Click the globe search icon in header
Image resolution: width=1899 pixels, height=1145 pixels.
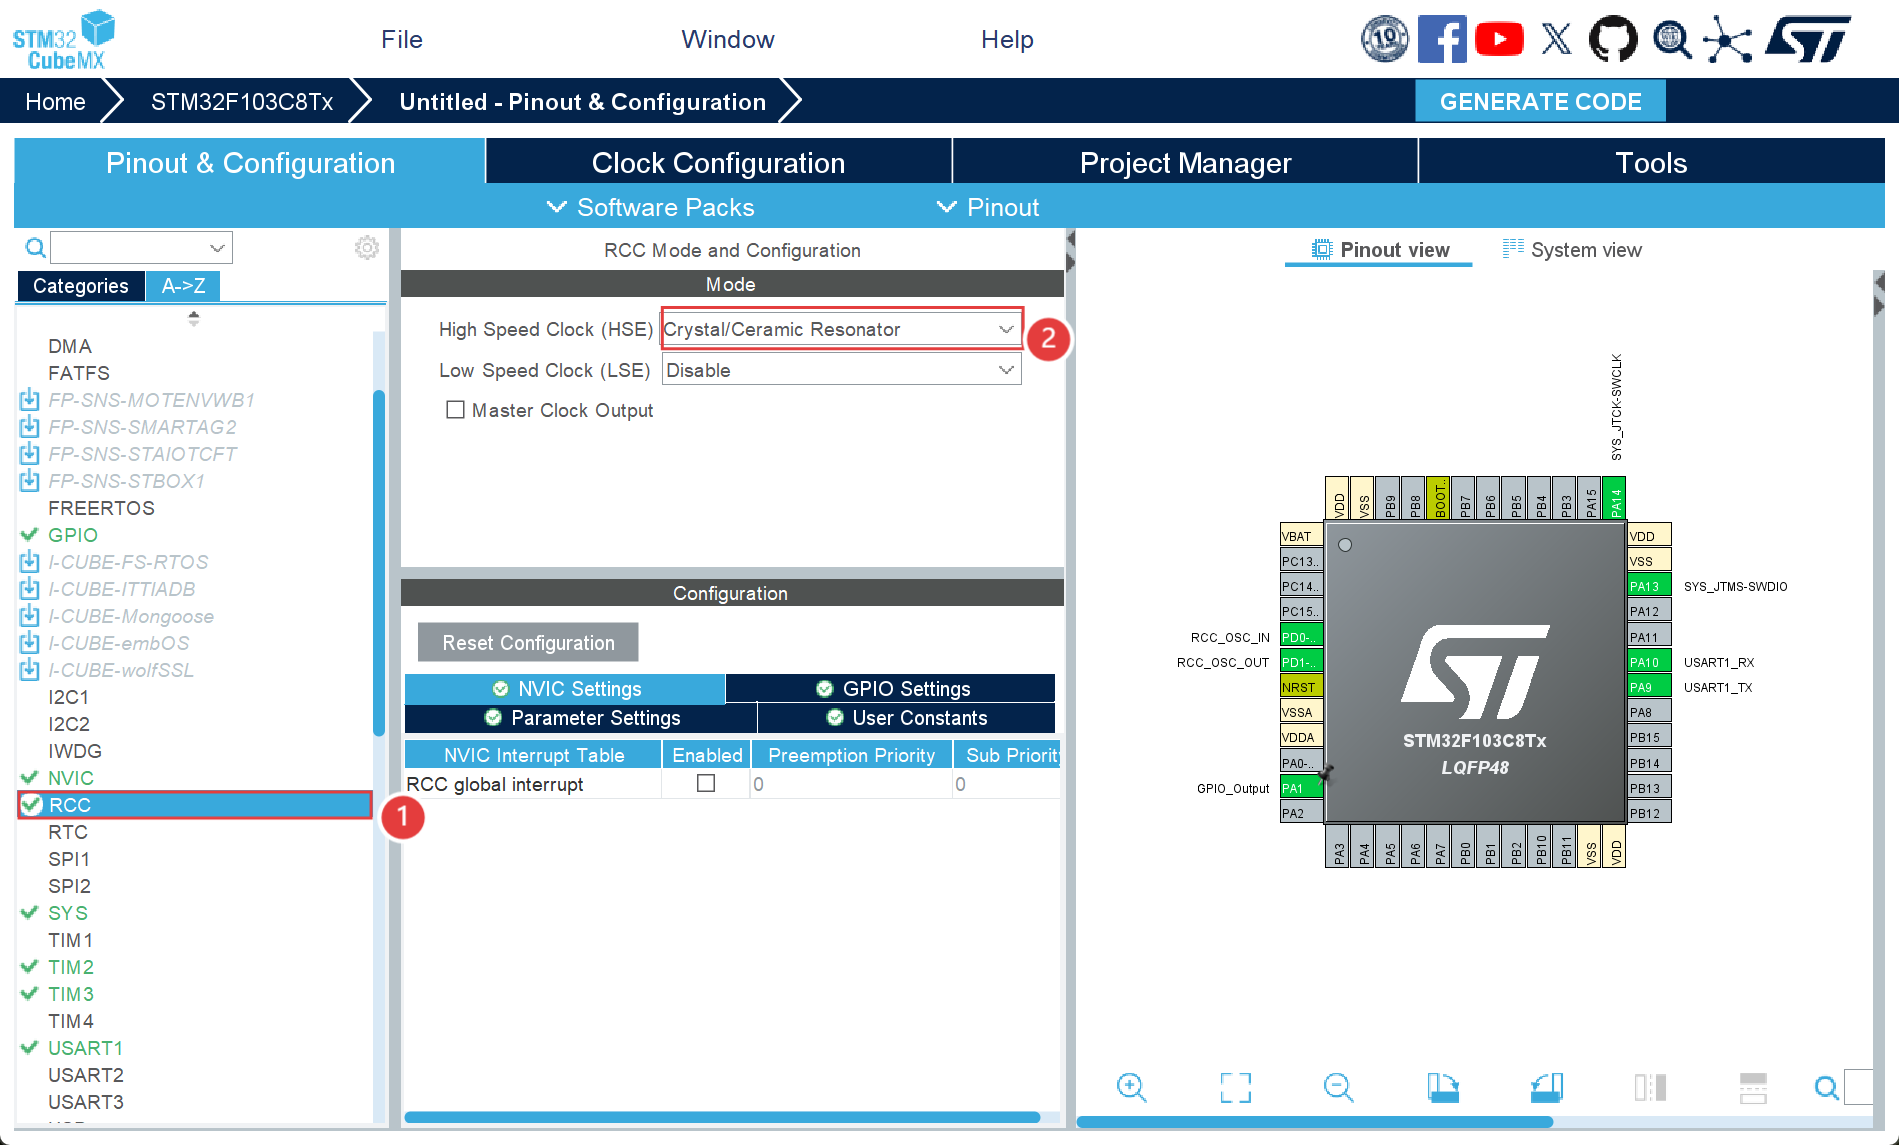tap(1671, 40)
